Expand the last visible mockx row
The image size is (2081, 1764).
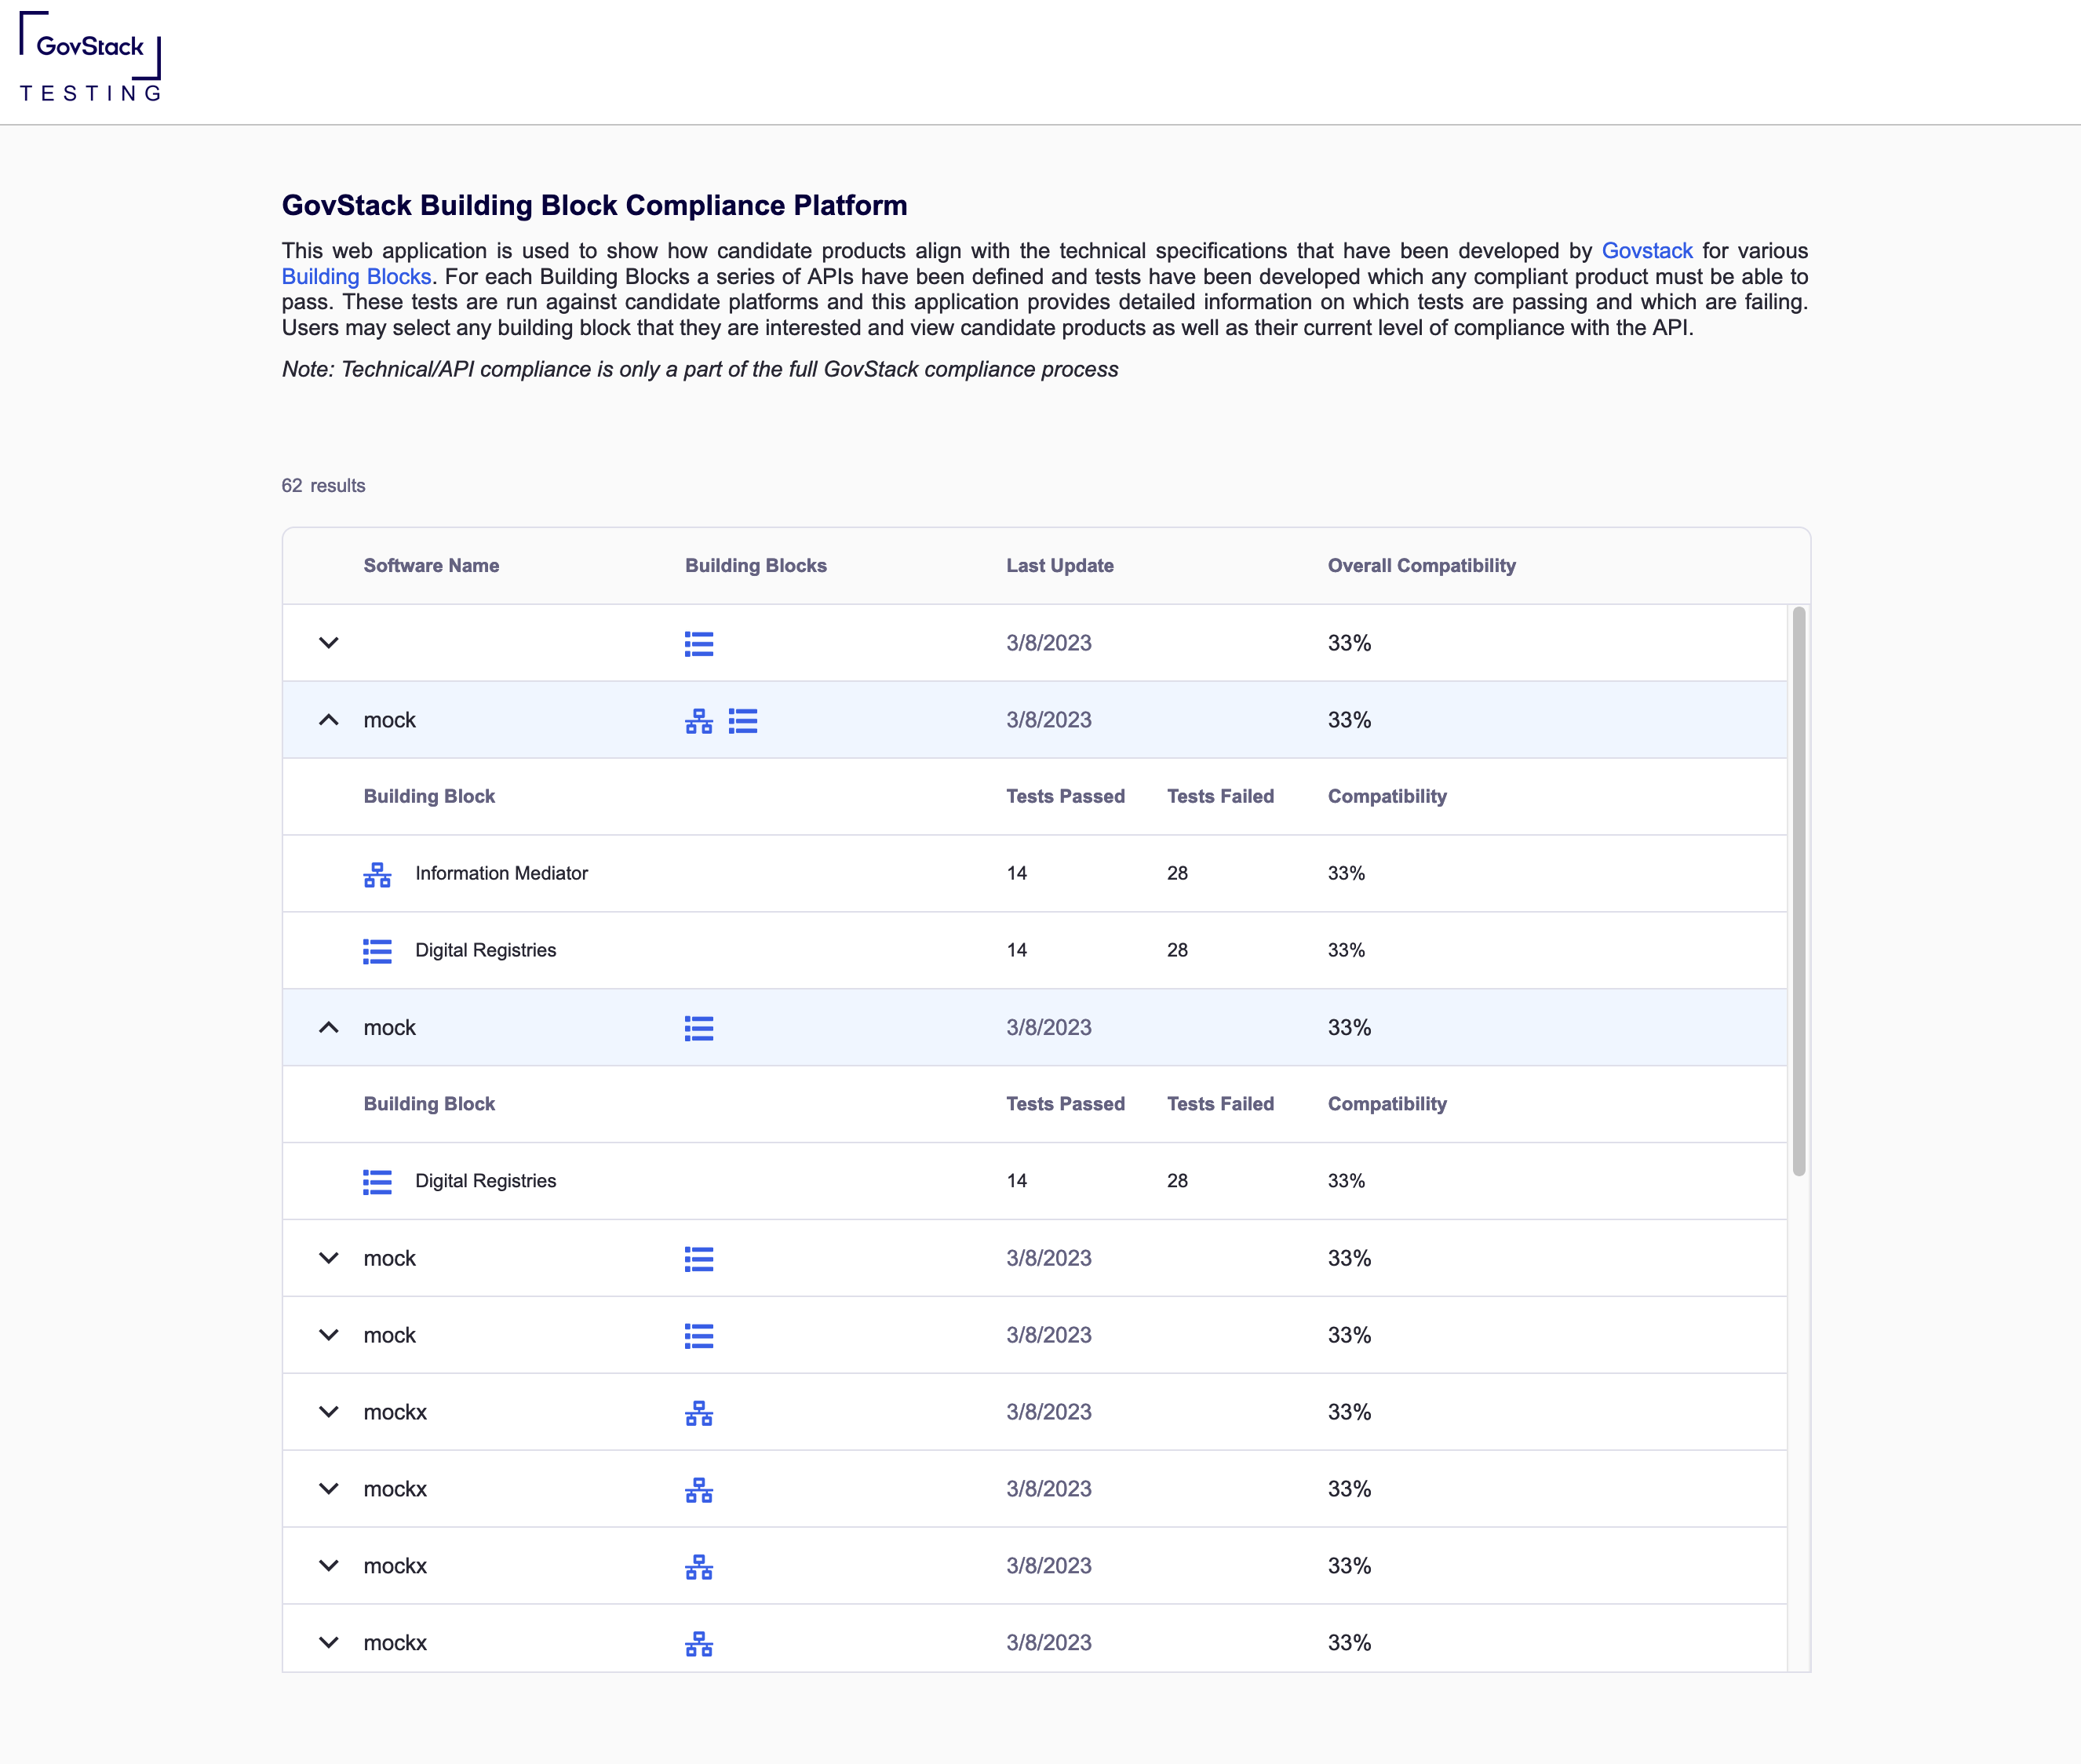pos(328,1643)
